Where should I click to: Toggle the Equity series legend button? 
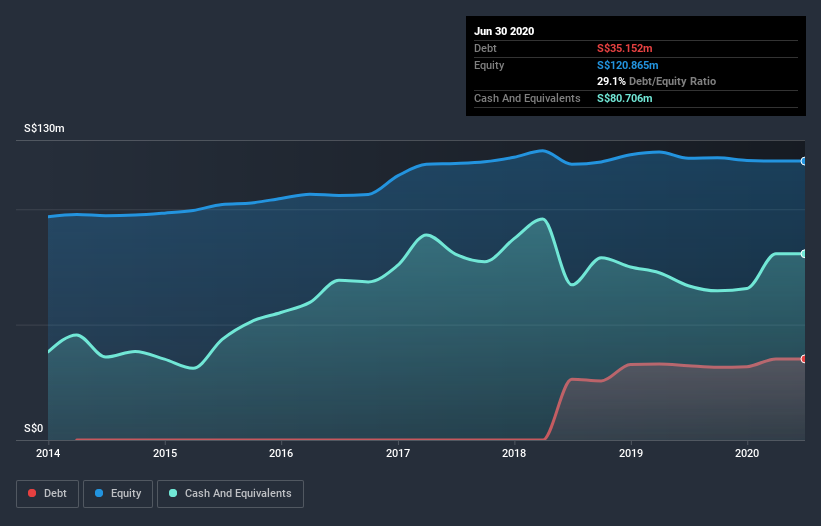point(118,494)
